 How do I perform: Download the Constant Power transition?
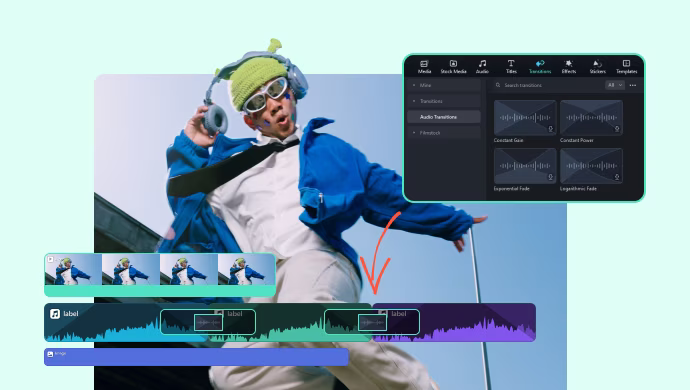click(x=617, y=129)
